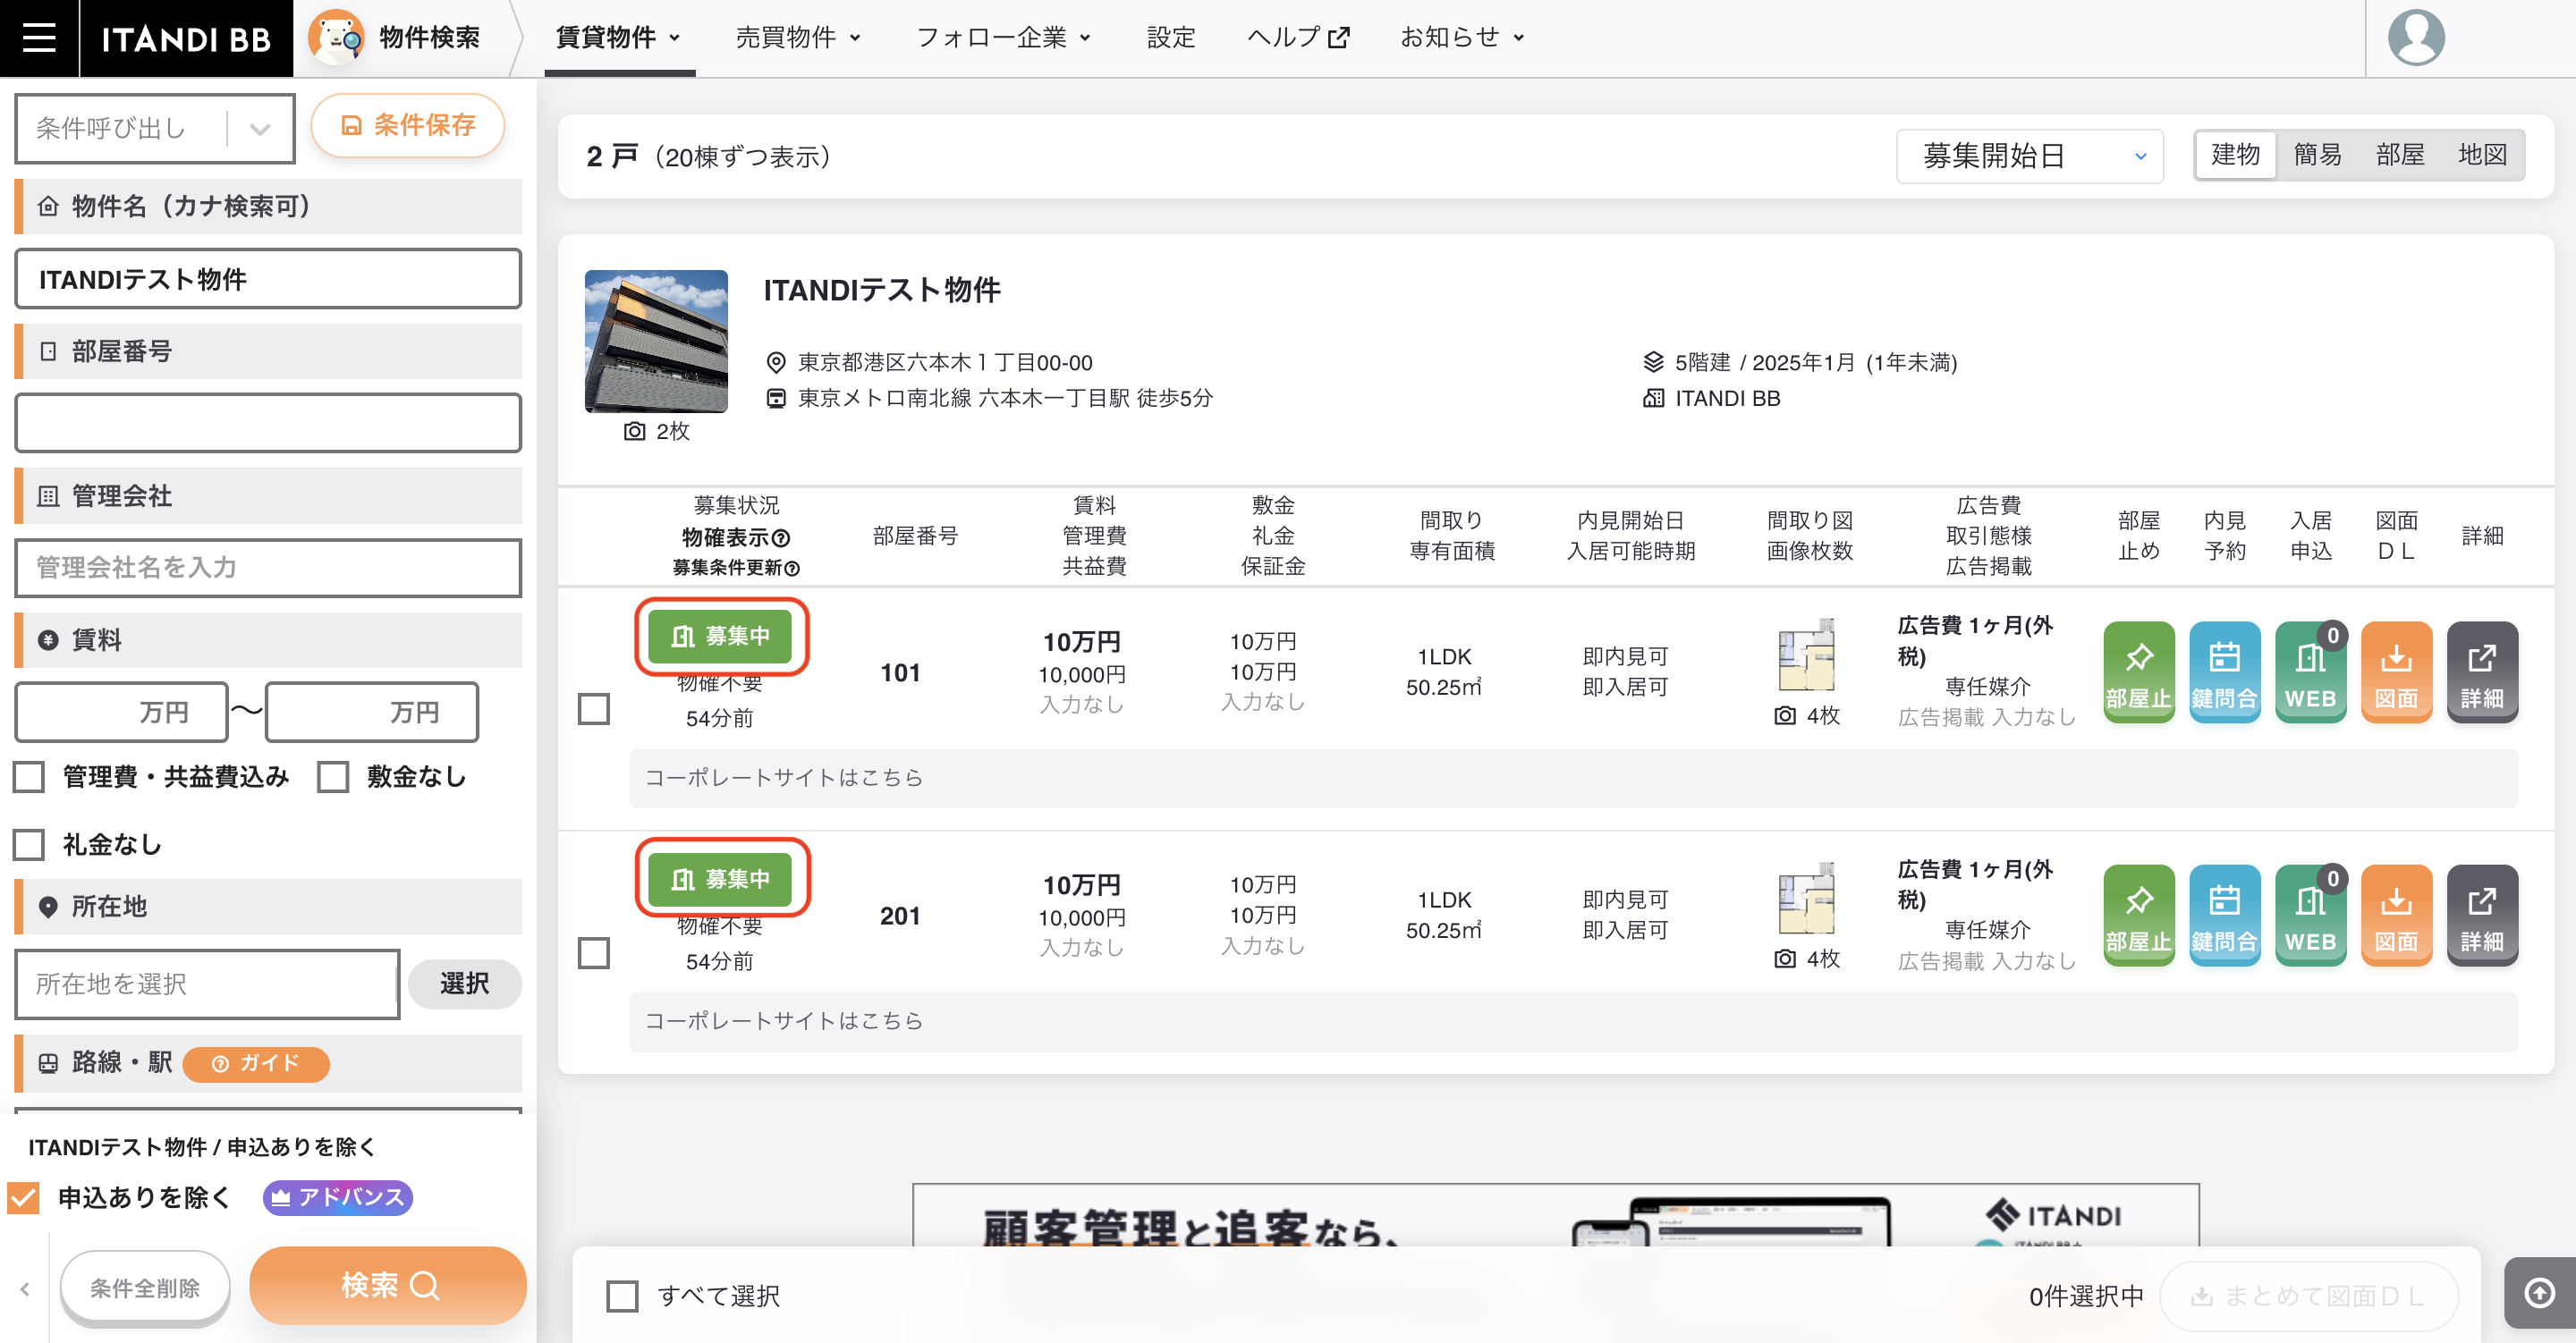Toggle 礼金なし checkbox
This screenshot has width=2576, height=1343.
click(x=29, y=845)
